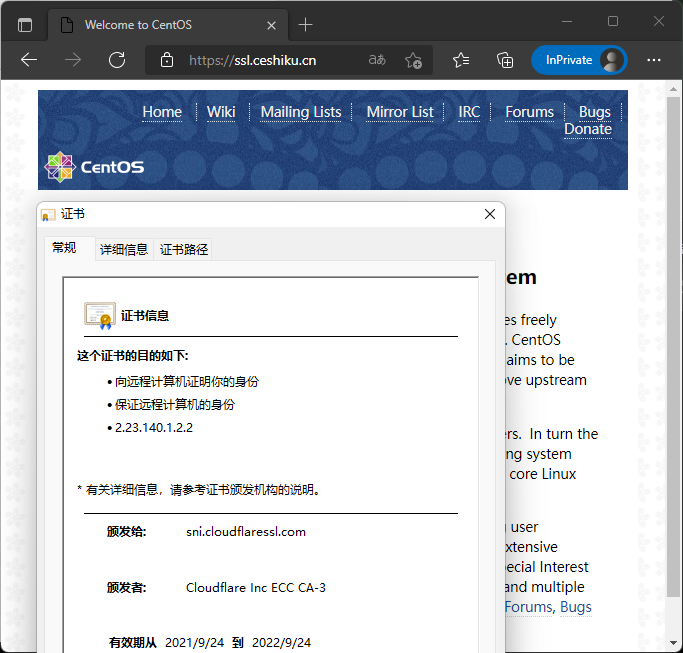The image size is (683, 653).
Task: Open the Favorites list icon
Action: 461,60
